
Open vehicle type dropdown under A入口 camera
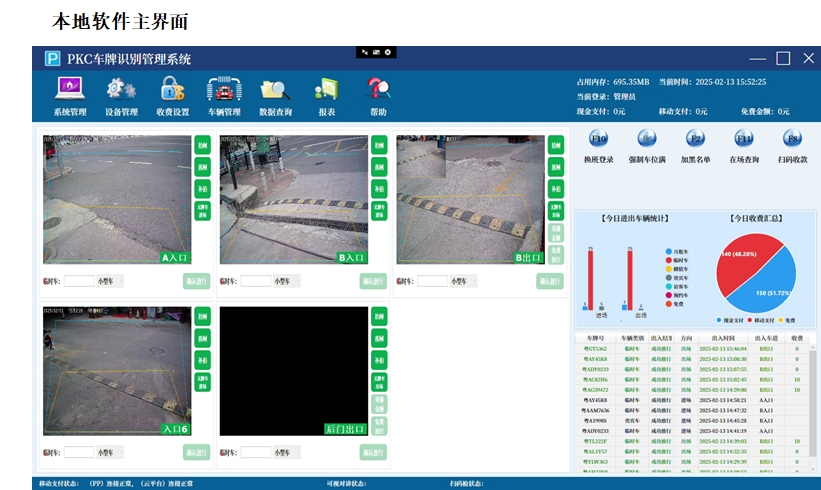111,282
